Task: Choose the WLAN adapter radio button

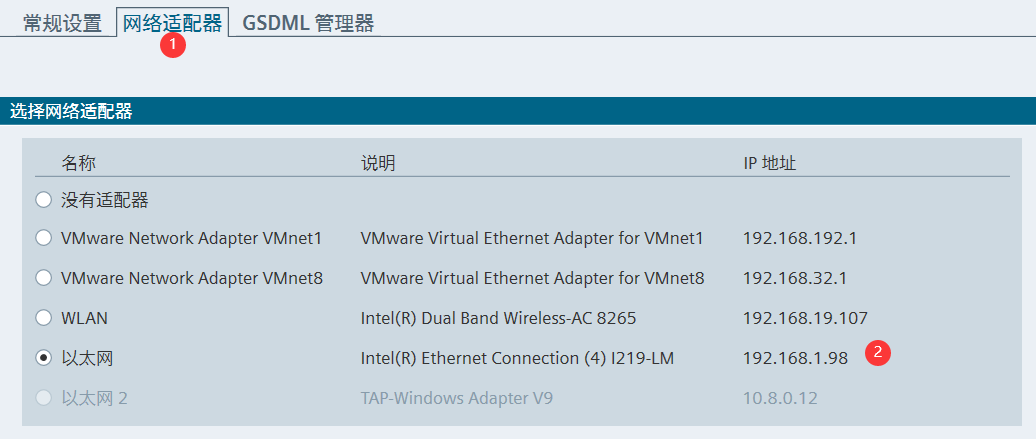Action: tap(44, 318)
